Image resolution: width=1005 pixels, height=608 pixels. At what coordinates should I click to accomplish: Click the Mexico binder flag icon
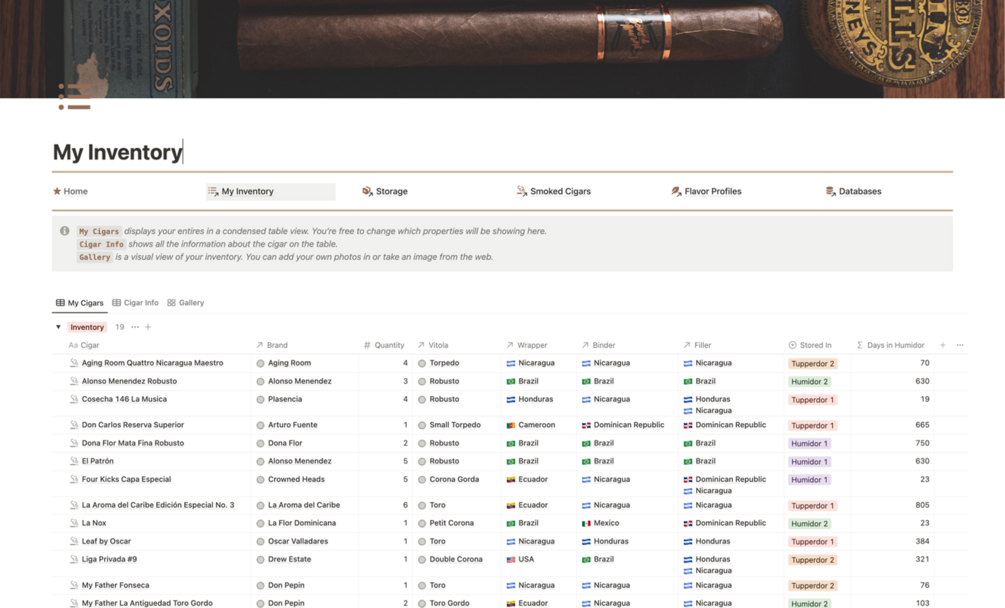tap(586, 523)
